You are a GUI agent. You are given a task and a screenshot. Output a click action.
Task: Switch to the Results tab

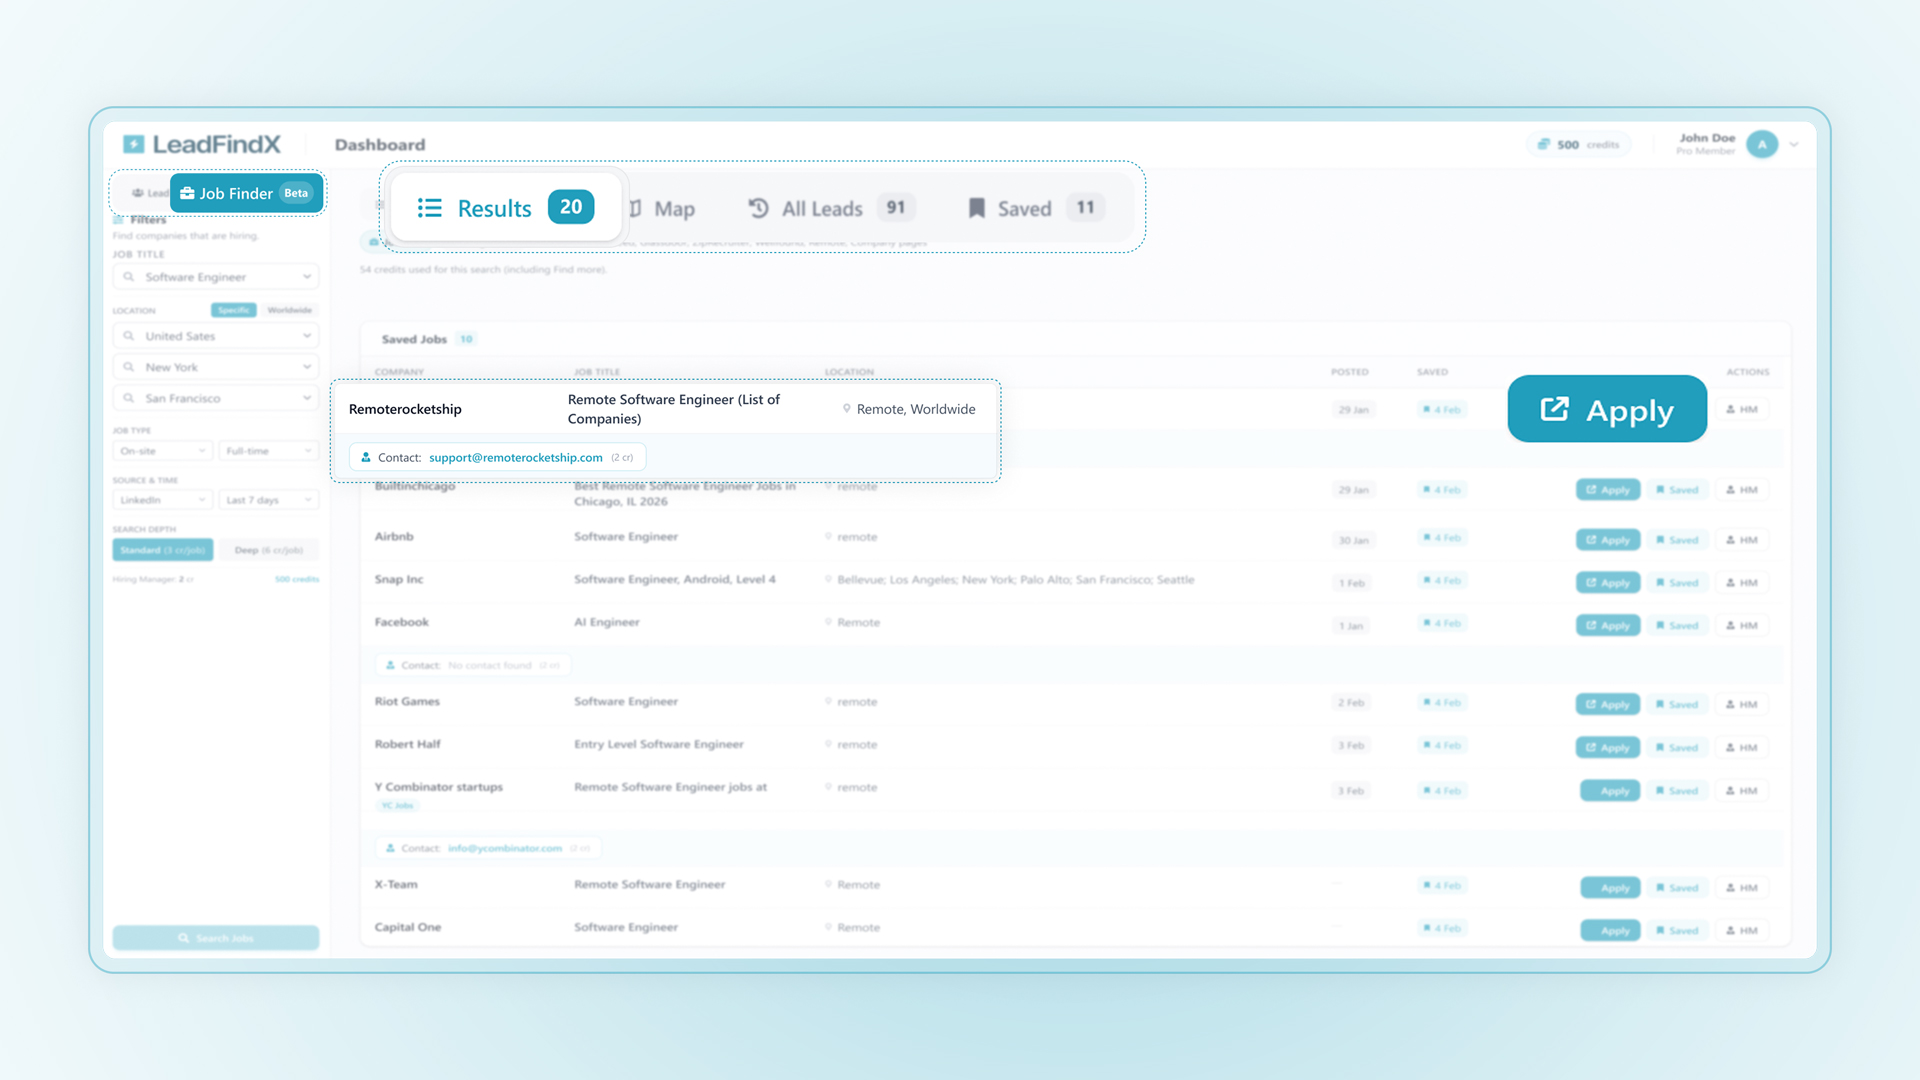click(505, 208)
